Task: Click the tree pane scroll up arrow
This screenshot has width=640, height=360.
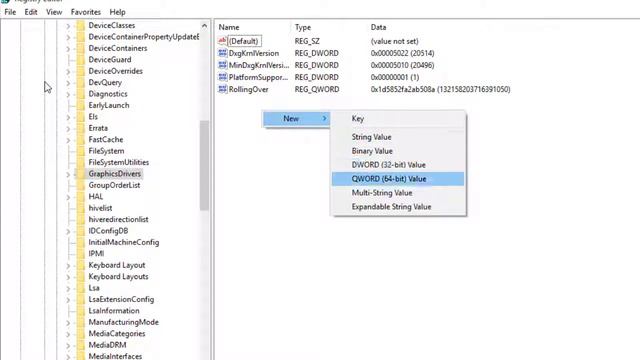Action: coord(204,26)
